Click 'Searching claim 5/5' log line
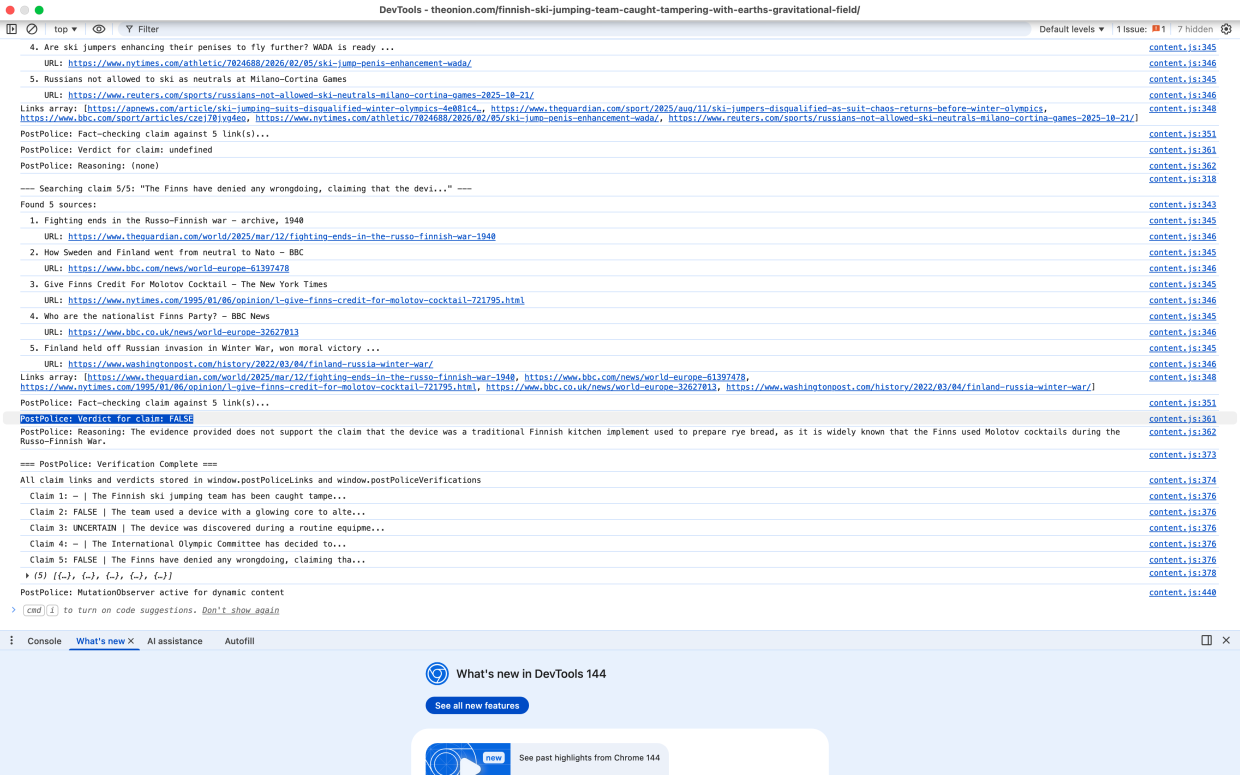The height and width of the screenshot is (775, 1240). tap(246, 189)
